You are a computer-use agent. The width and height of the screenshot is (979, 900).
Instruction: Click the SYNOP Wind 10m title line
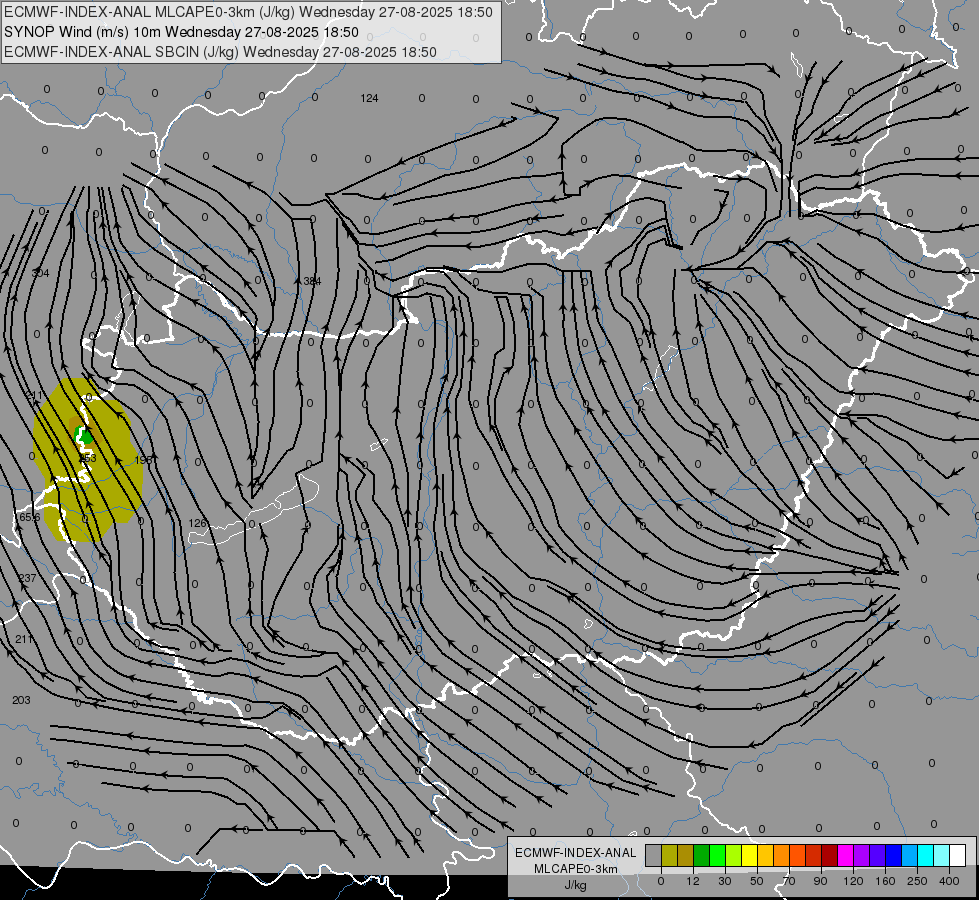point(181,32)
